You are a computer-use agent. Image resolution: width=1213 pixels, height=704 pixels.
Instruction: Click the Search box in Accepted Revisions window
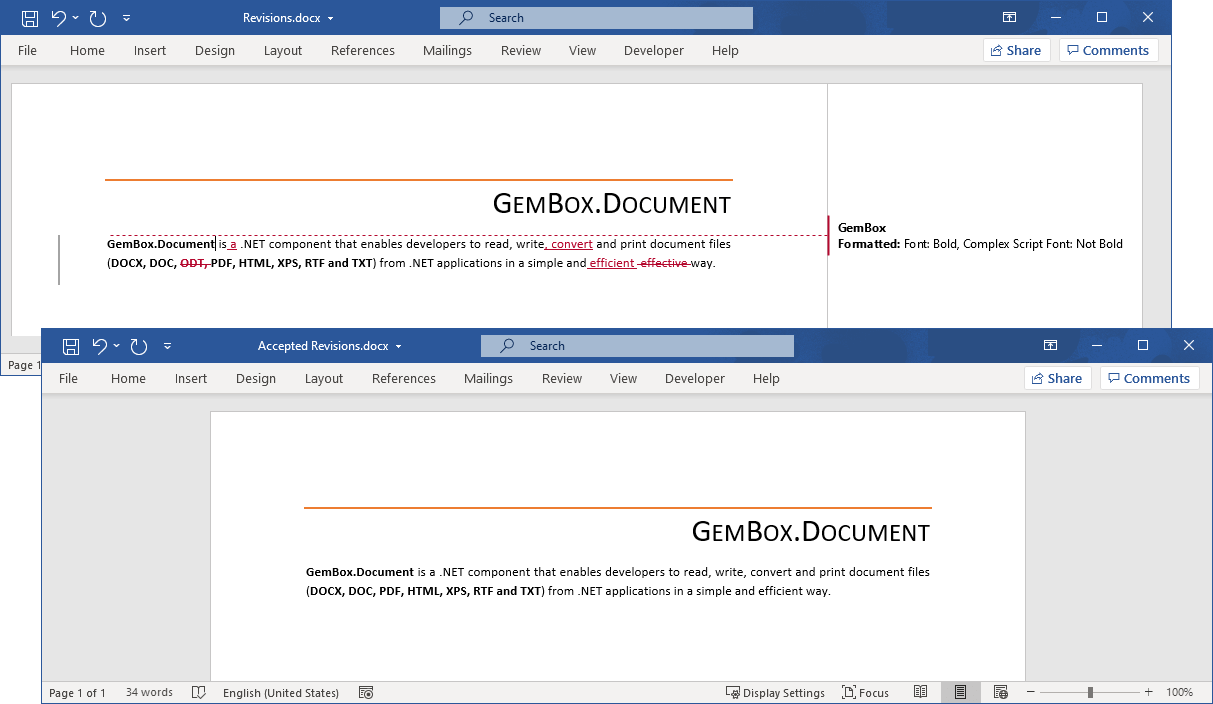tap(637, 346)
